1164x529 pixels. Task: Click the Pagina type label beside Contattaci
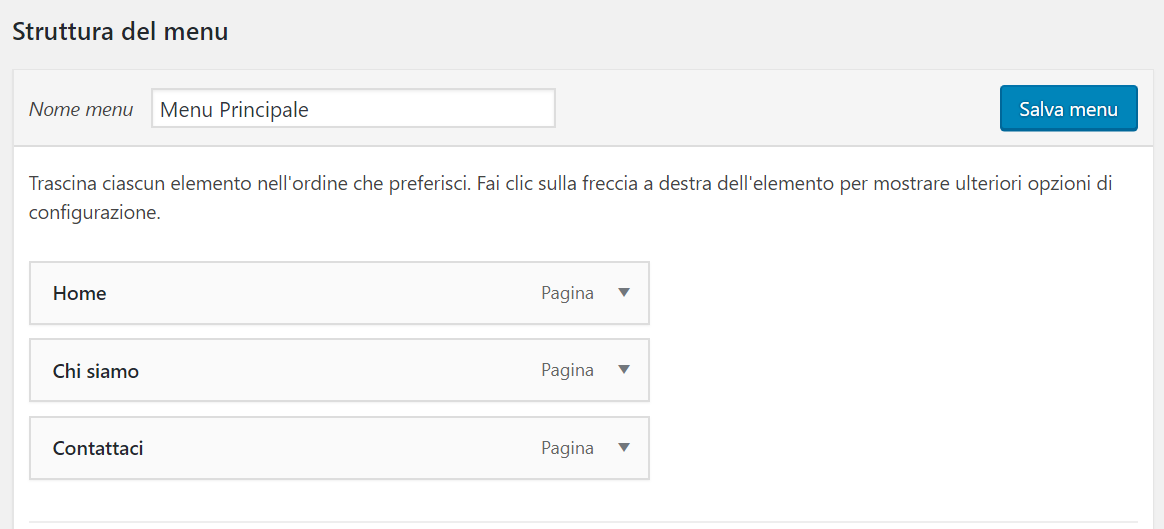(567, 448)
